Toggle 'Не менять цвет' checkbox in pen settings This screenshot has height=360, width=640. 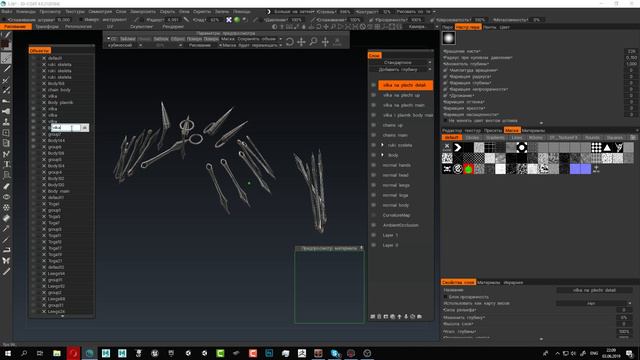(x=445, y=121)
